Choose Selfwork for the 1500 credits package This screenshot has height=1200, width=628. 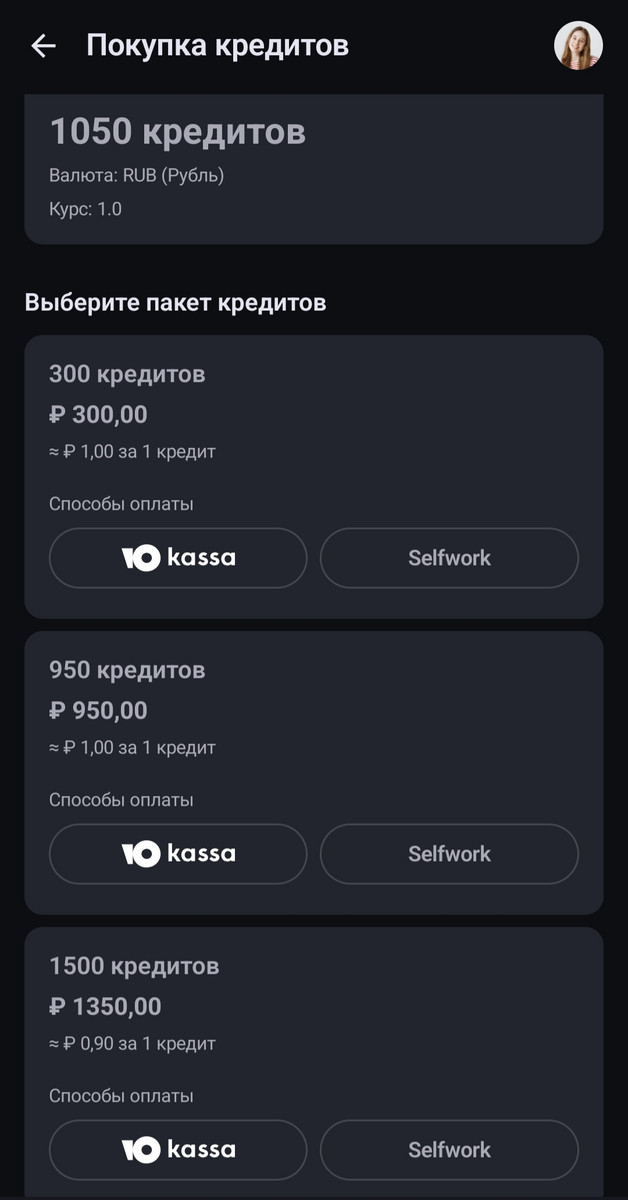449,1150
